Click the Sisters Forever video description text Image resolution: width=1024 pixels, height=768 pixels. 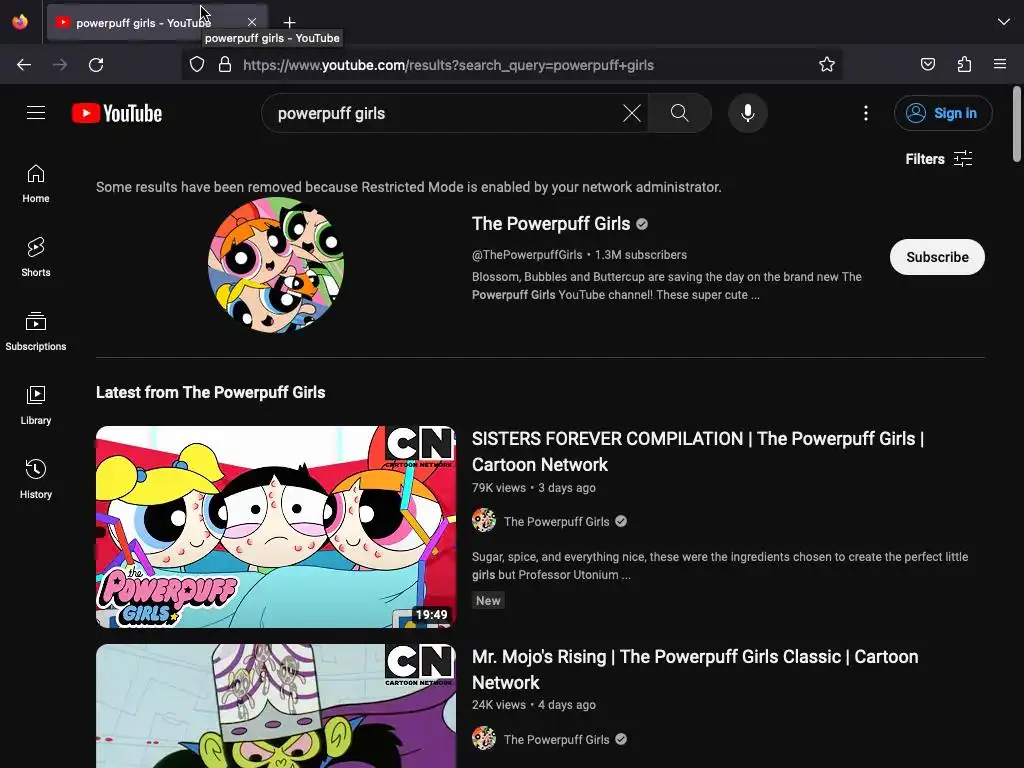720,566
